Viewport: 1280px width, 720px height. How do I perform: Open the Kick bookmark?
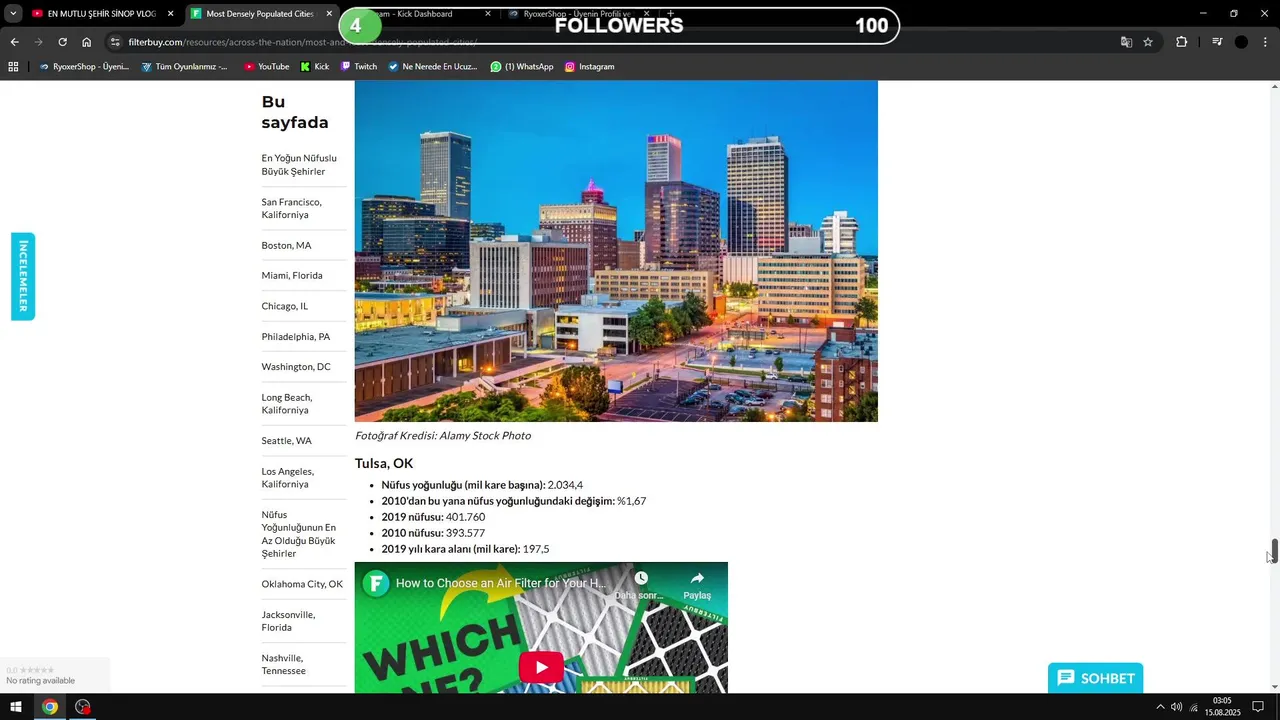(x=314, y=67)
